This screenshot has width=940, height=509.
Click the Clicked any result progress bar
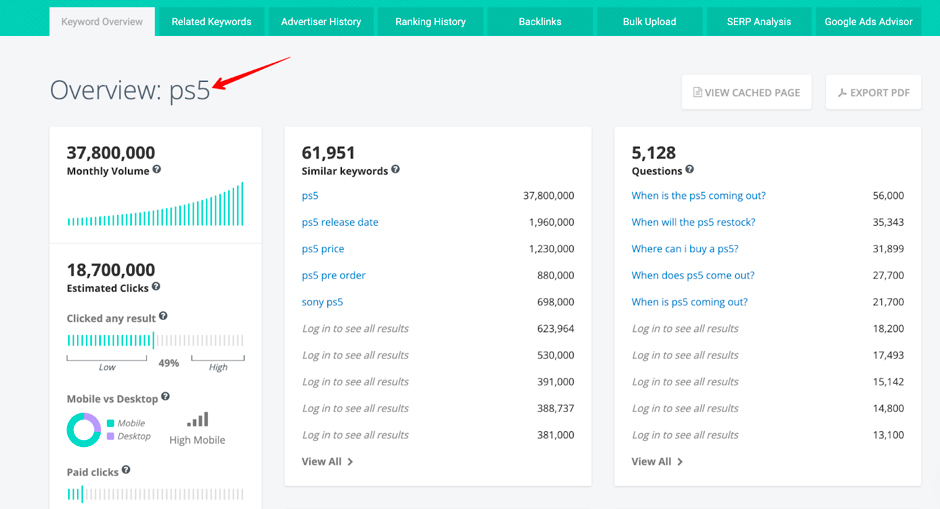click(155, 340)
